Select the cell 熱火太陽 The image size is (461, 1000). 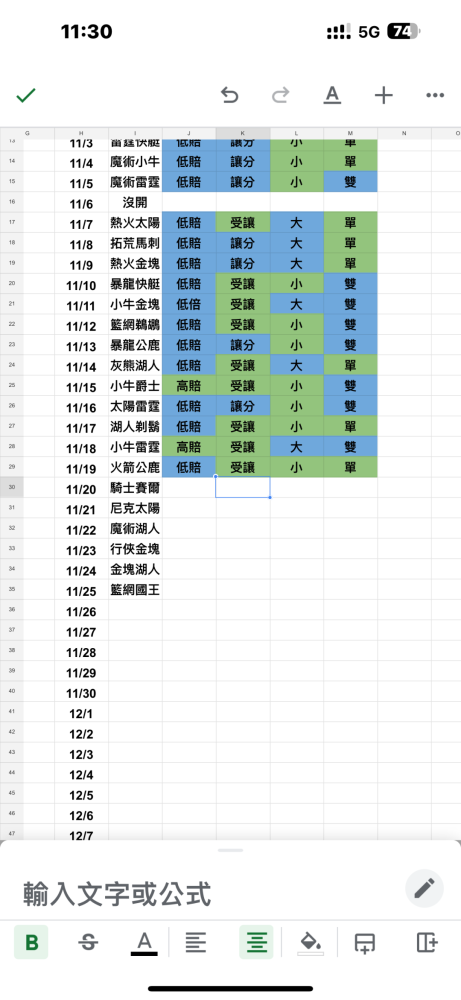pos(135,223)
